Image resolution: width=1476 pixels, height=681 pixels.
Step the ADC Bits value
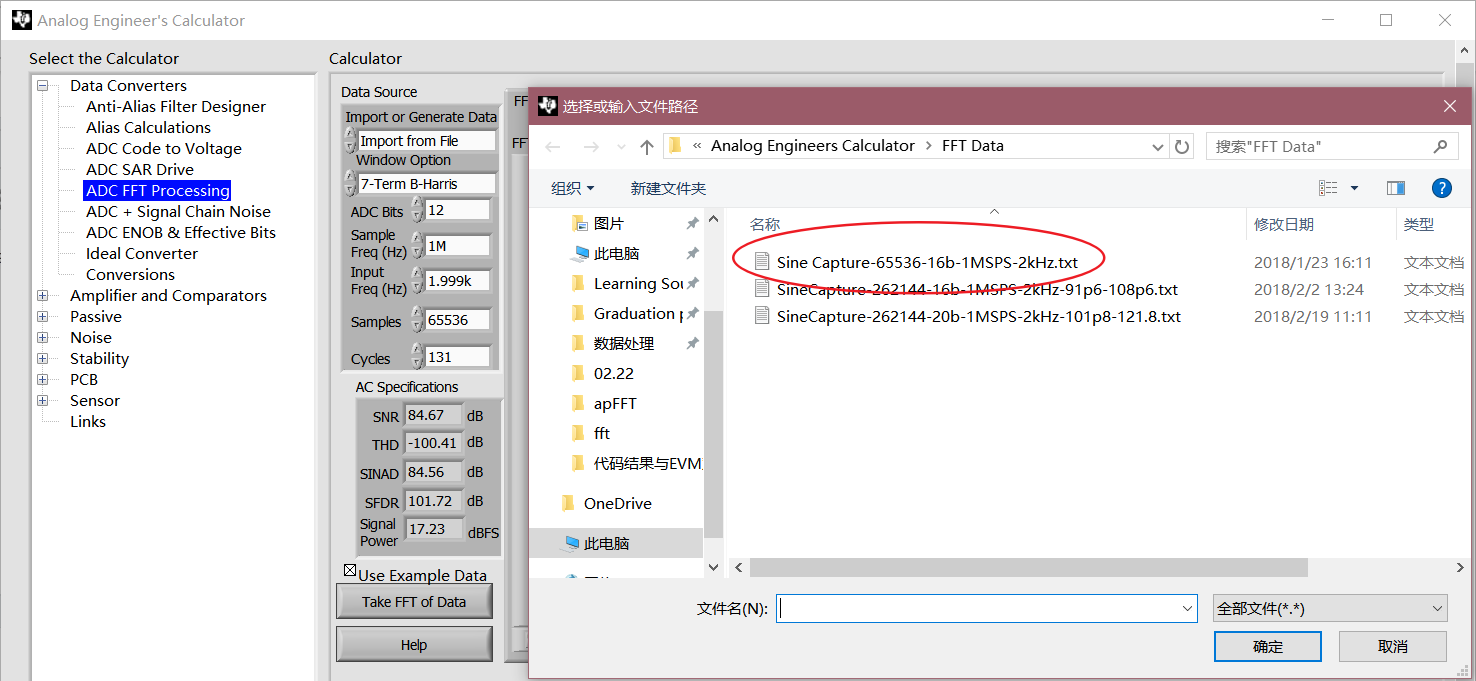[x=417, y=211]
